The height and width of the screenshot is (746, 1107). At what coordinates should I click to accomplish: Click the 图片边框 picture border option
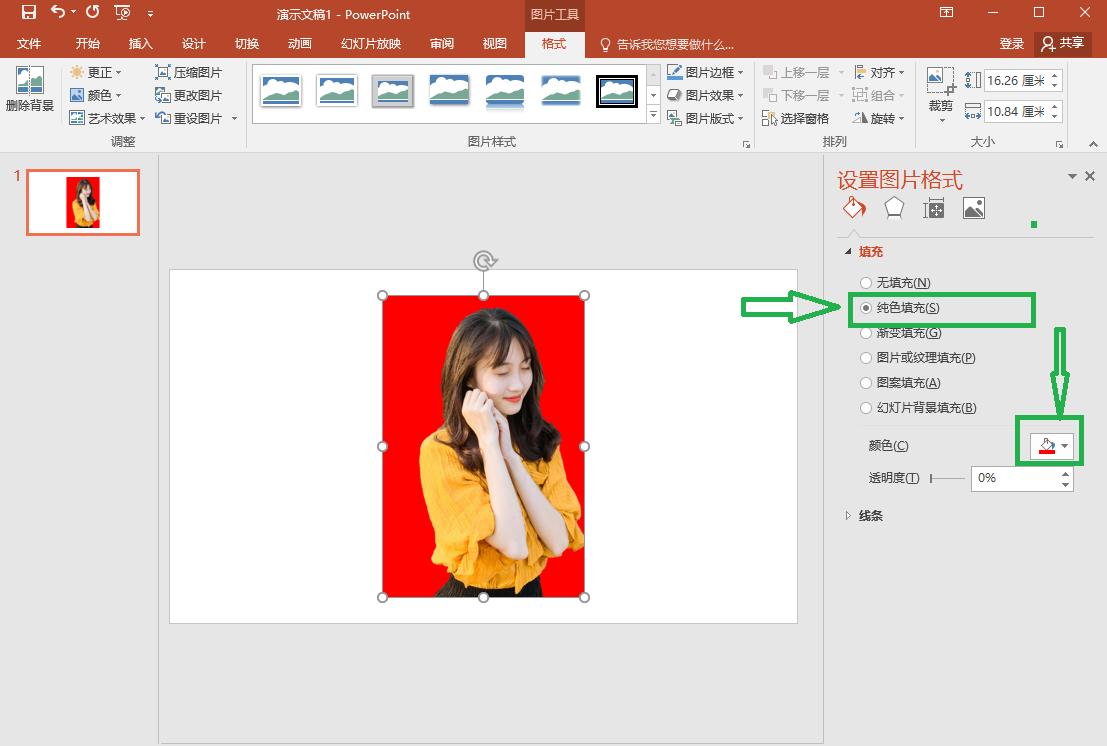click(705, 71)
